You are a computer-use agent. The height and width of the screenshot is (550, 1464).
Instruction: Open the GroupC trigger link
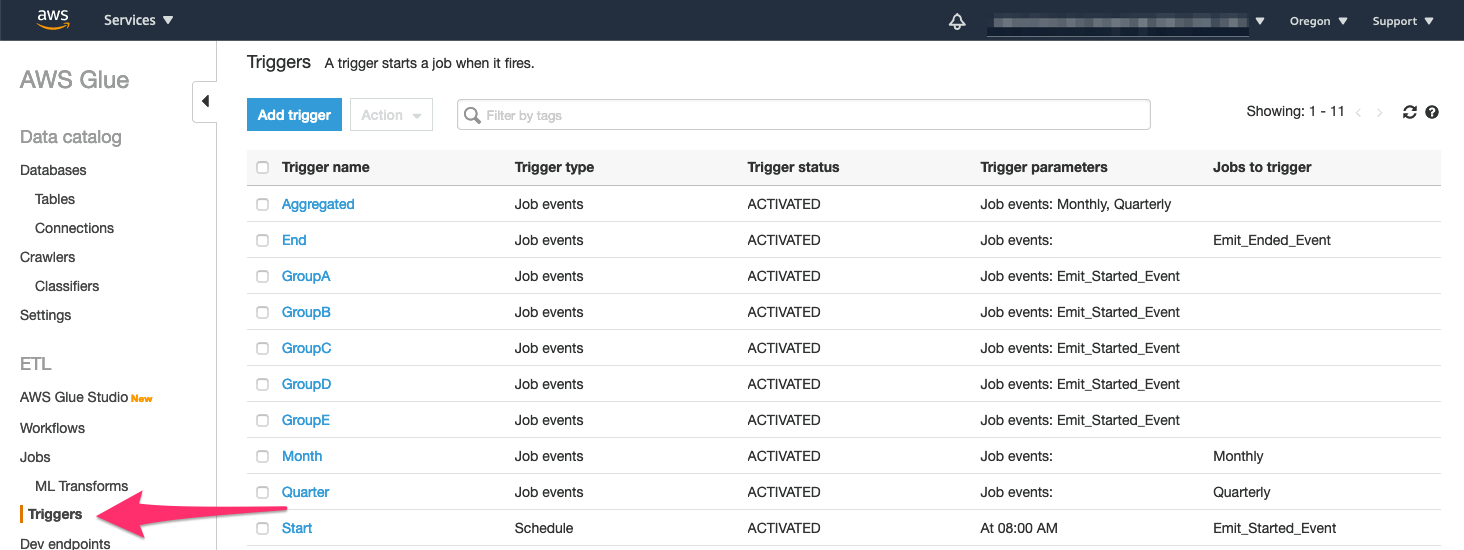pos(306,348)
